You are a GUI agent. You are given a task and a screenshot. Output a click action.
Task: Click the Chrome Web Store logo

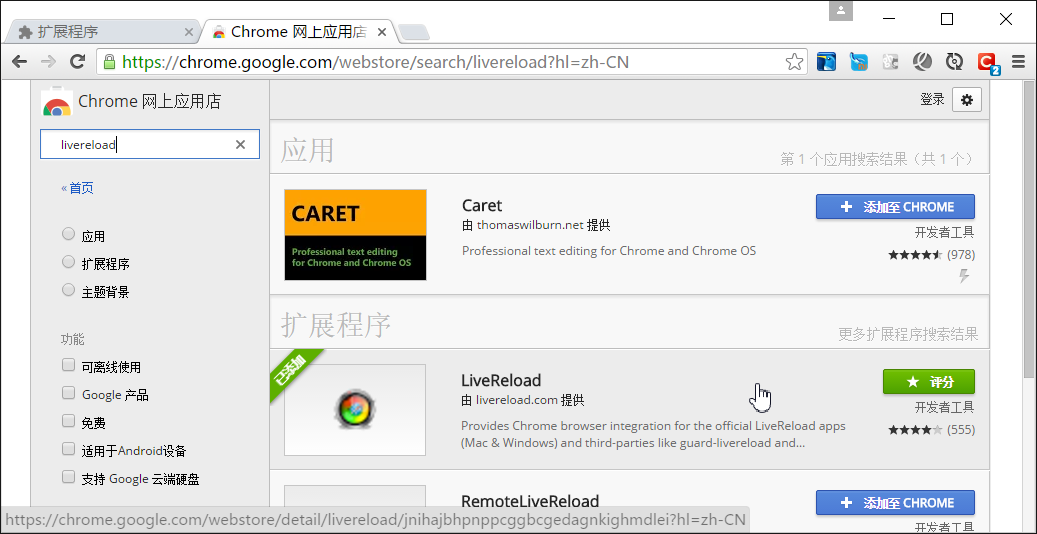[56, 103]
